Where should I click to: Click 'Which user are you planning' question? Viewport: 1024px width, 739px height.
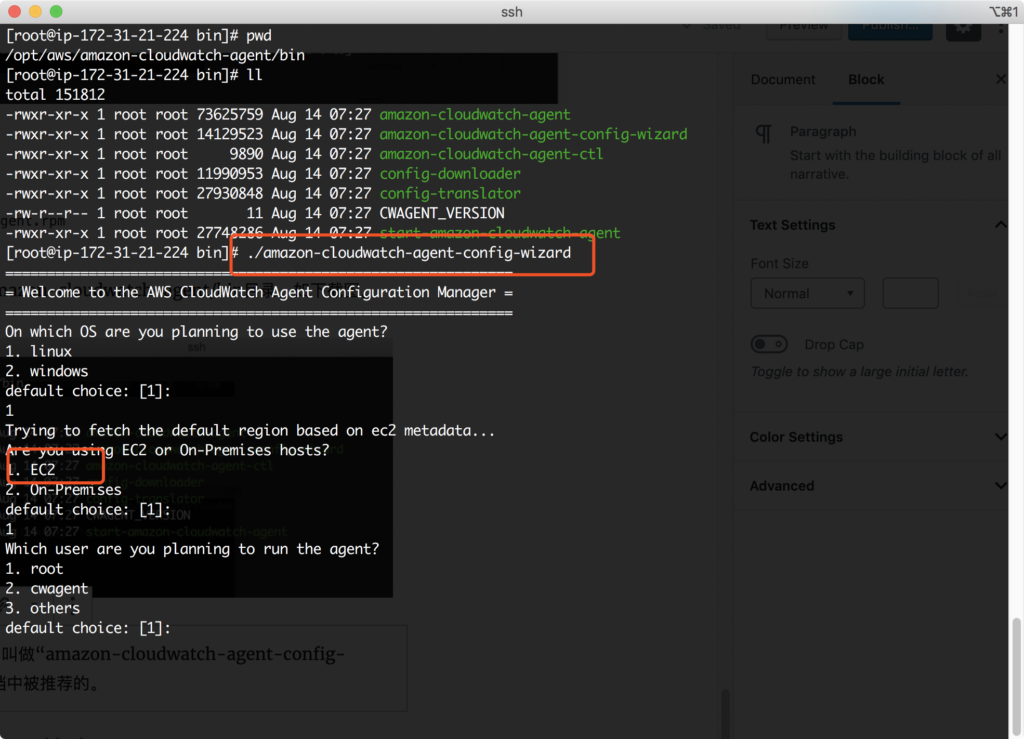(x=192, y=549)
